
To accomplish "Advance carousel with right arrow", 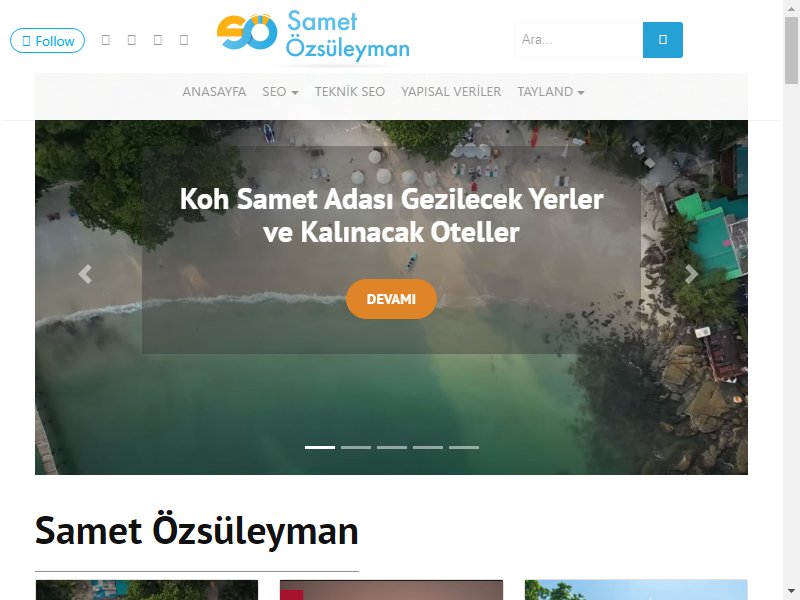I will point(691,274).
